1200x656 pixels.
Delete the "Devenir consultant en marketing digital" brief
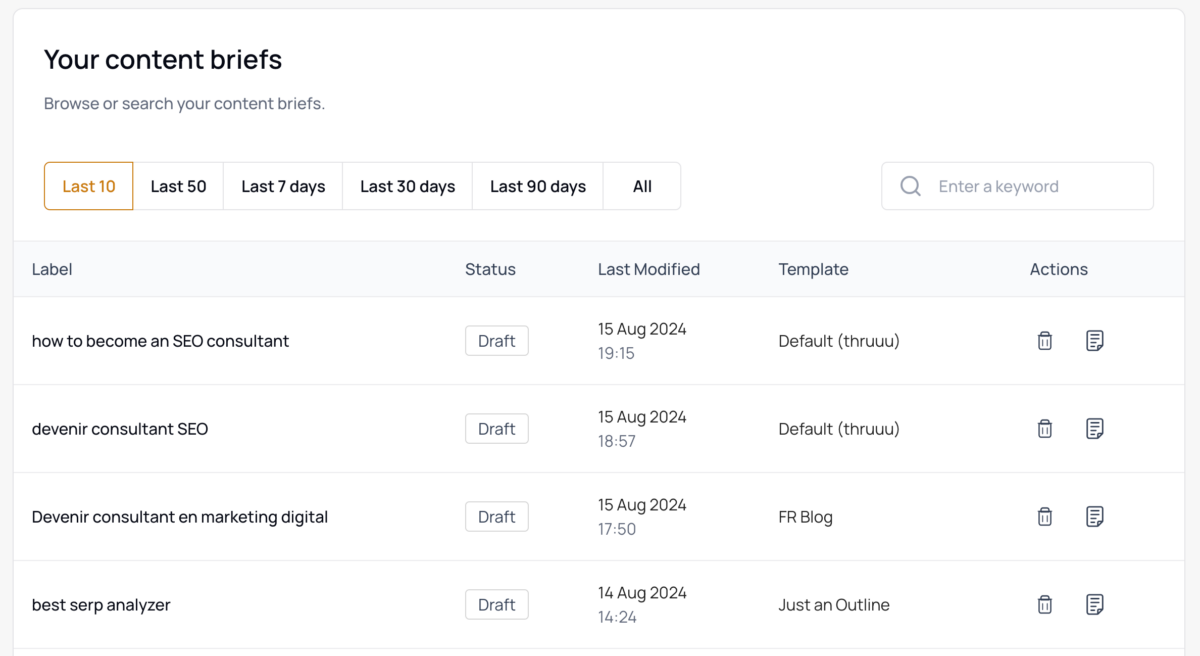(x=1044, y=516)
